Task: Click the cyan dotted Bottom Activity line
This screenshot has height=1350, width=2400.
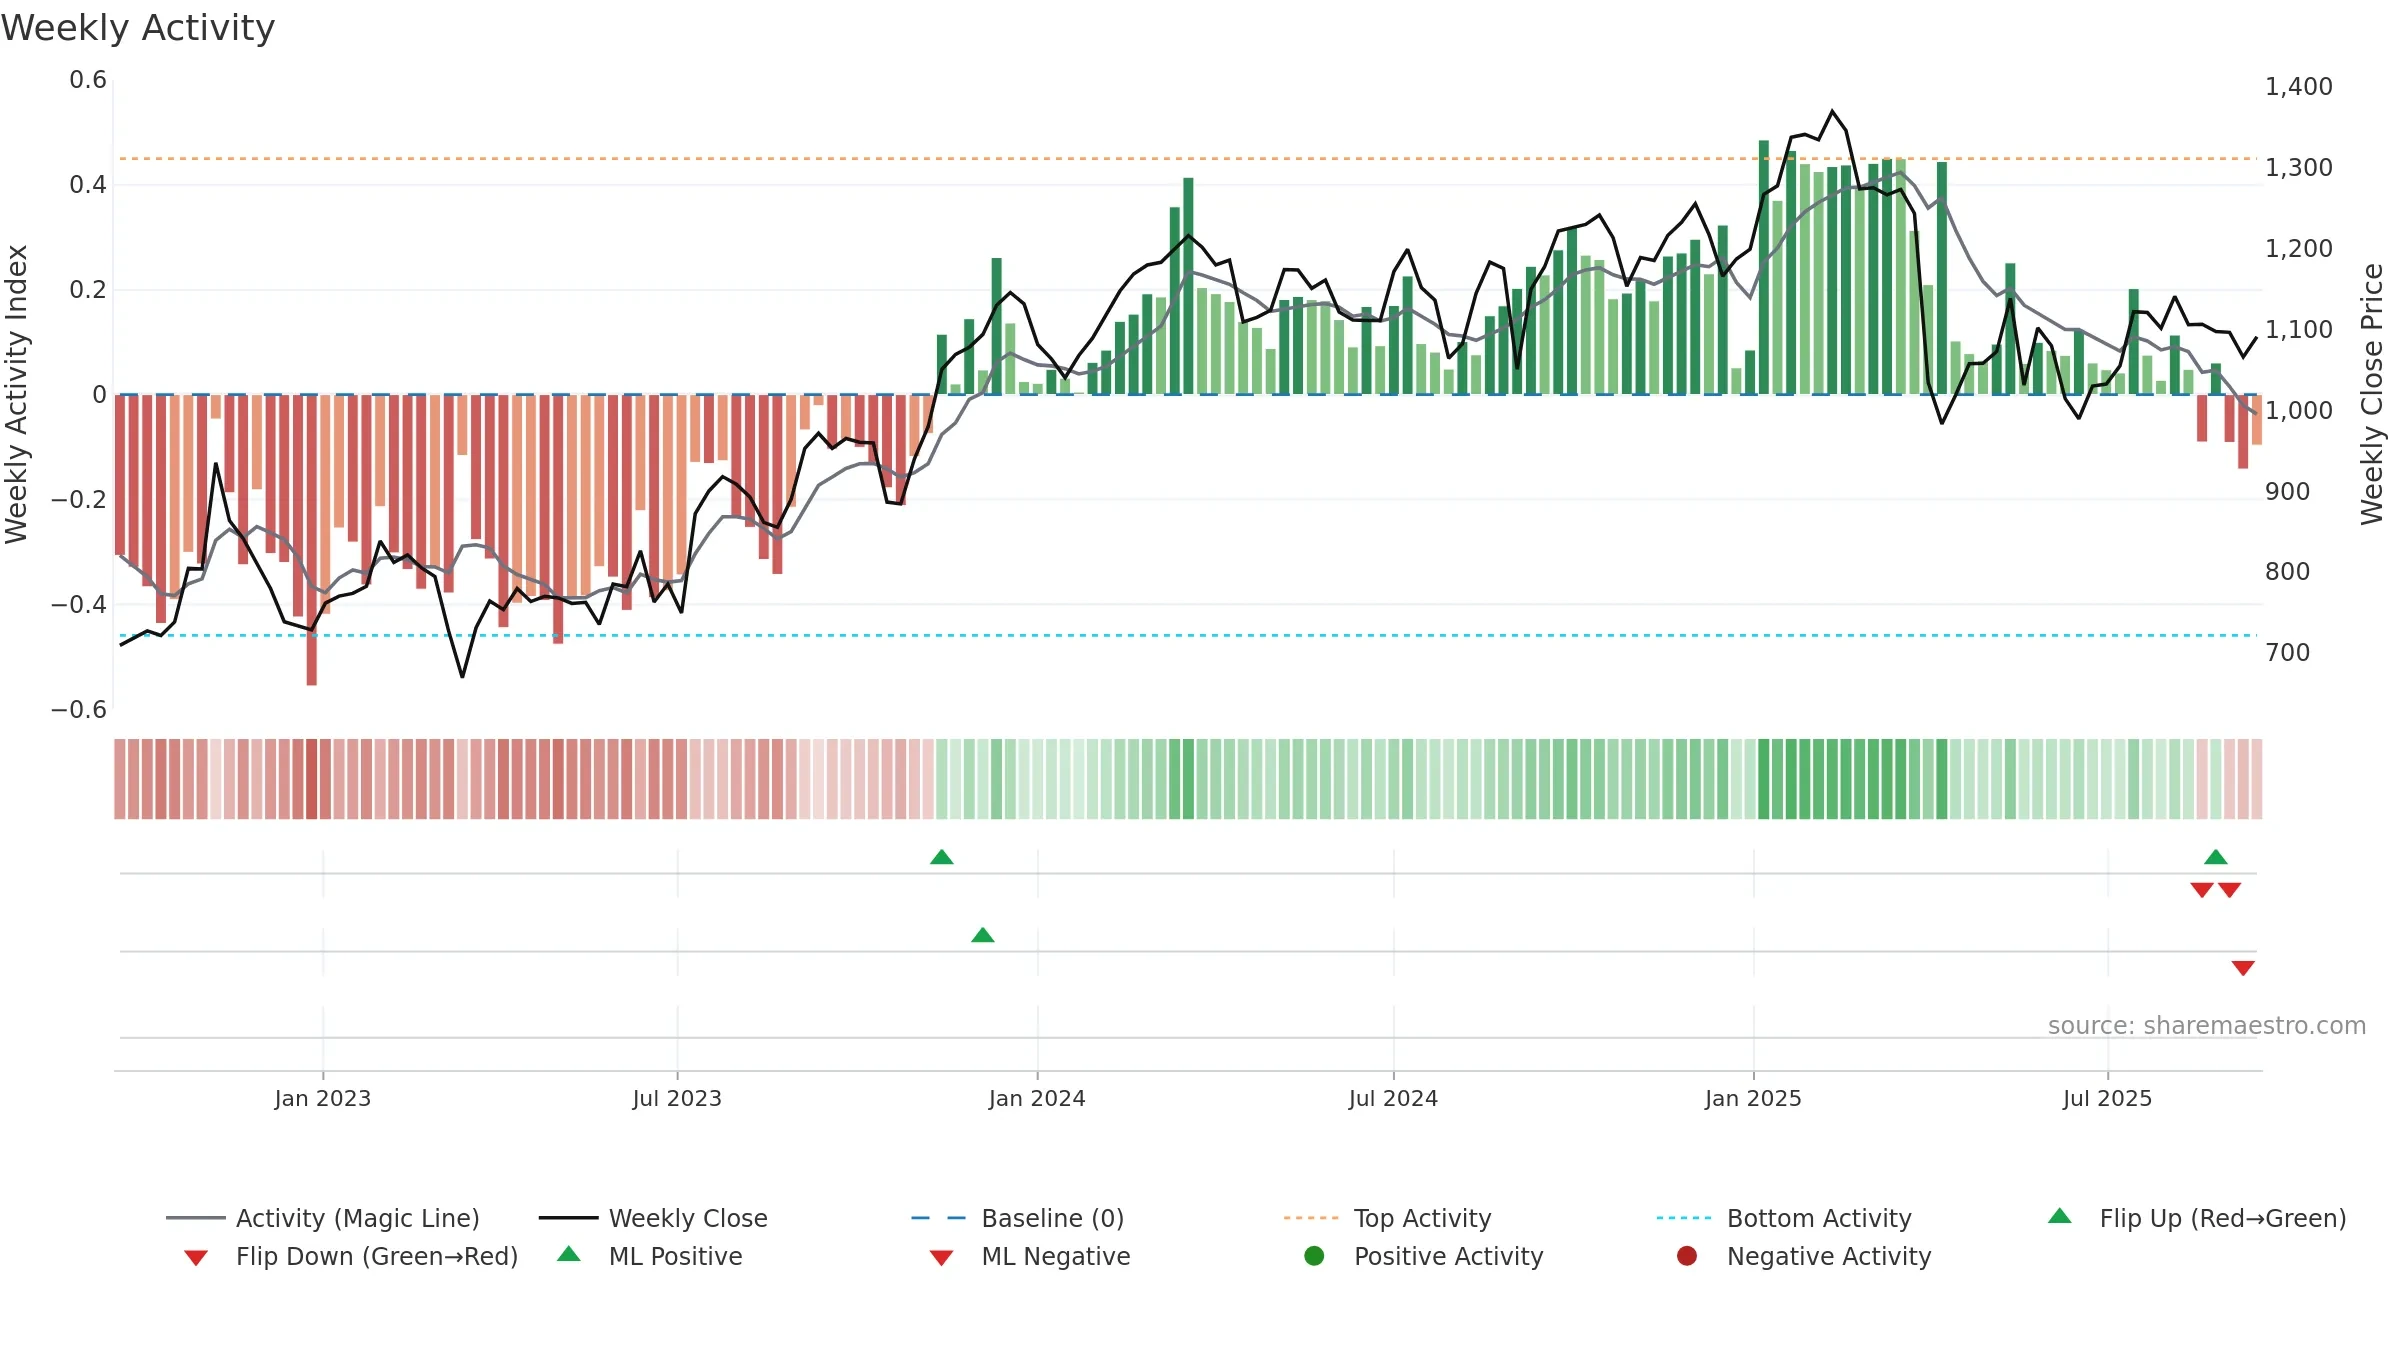Action: click(x=1188, y=635)
